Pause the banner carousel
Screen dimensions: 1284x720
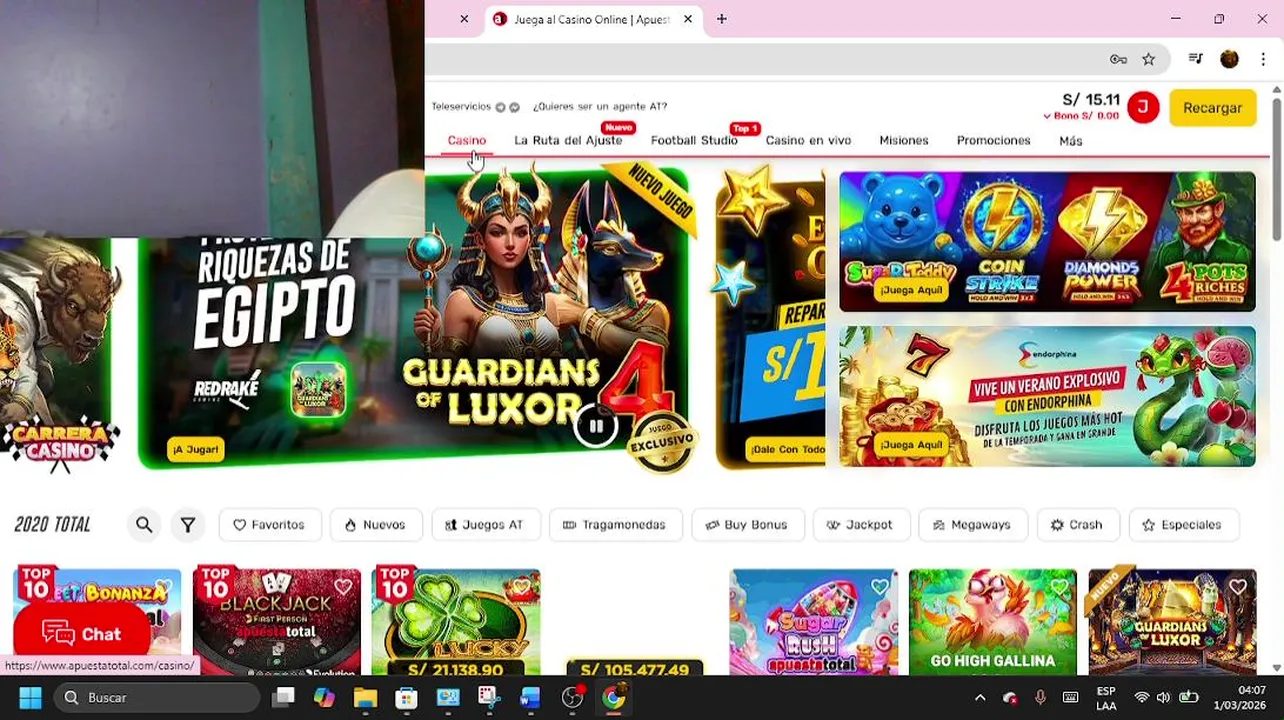pos(596,427)
